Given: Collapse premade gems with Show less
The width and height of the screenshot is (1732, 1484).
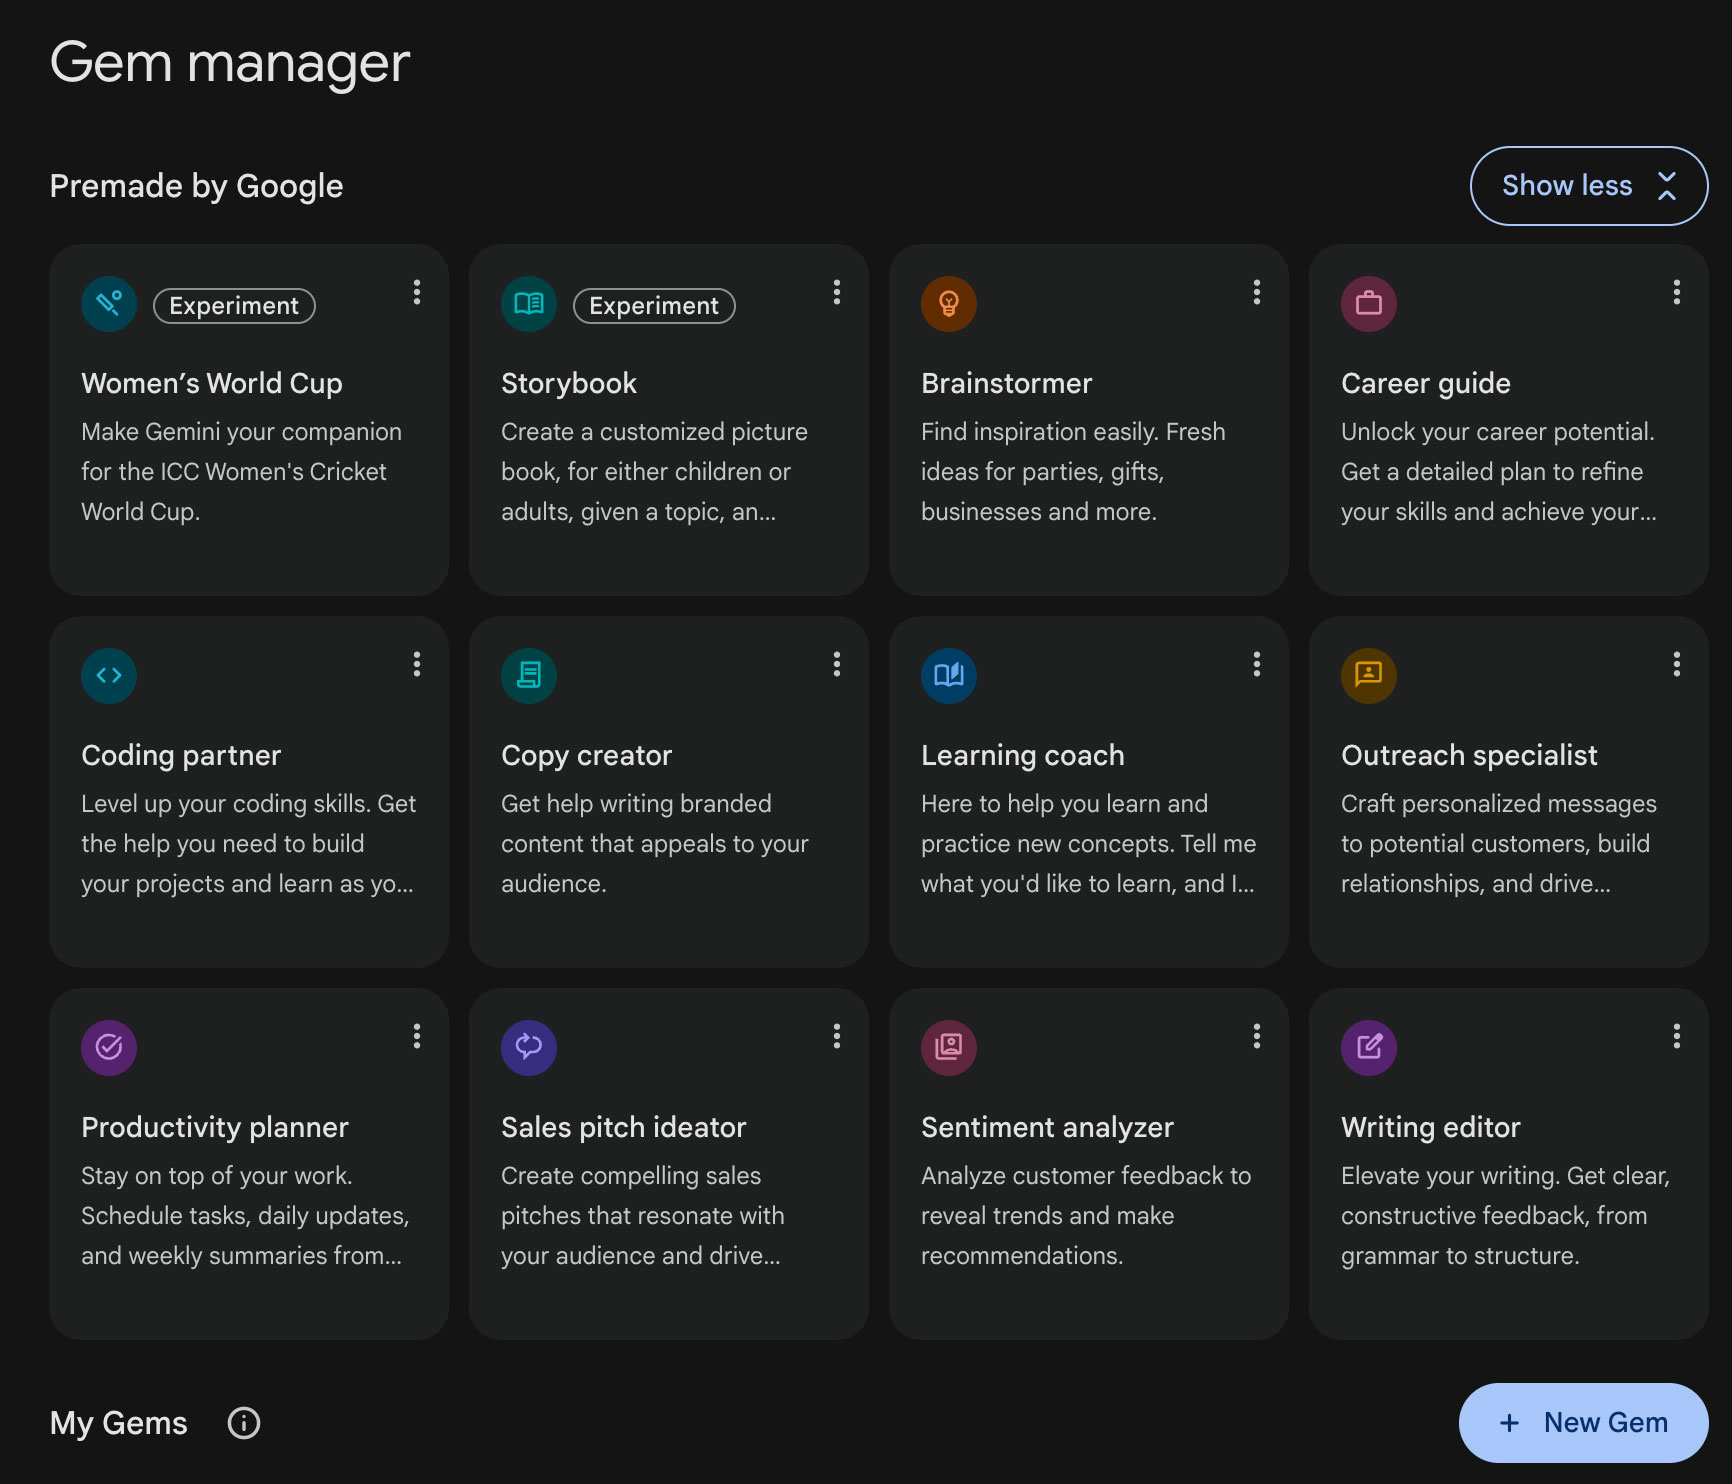Looking at the screenshot, I should [1588, 186].
